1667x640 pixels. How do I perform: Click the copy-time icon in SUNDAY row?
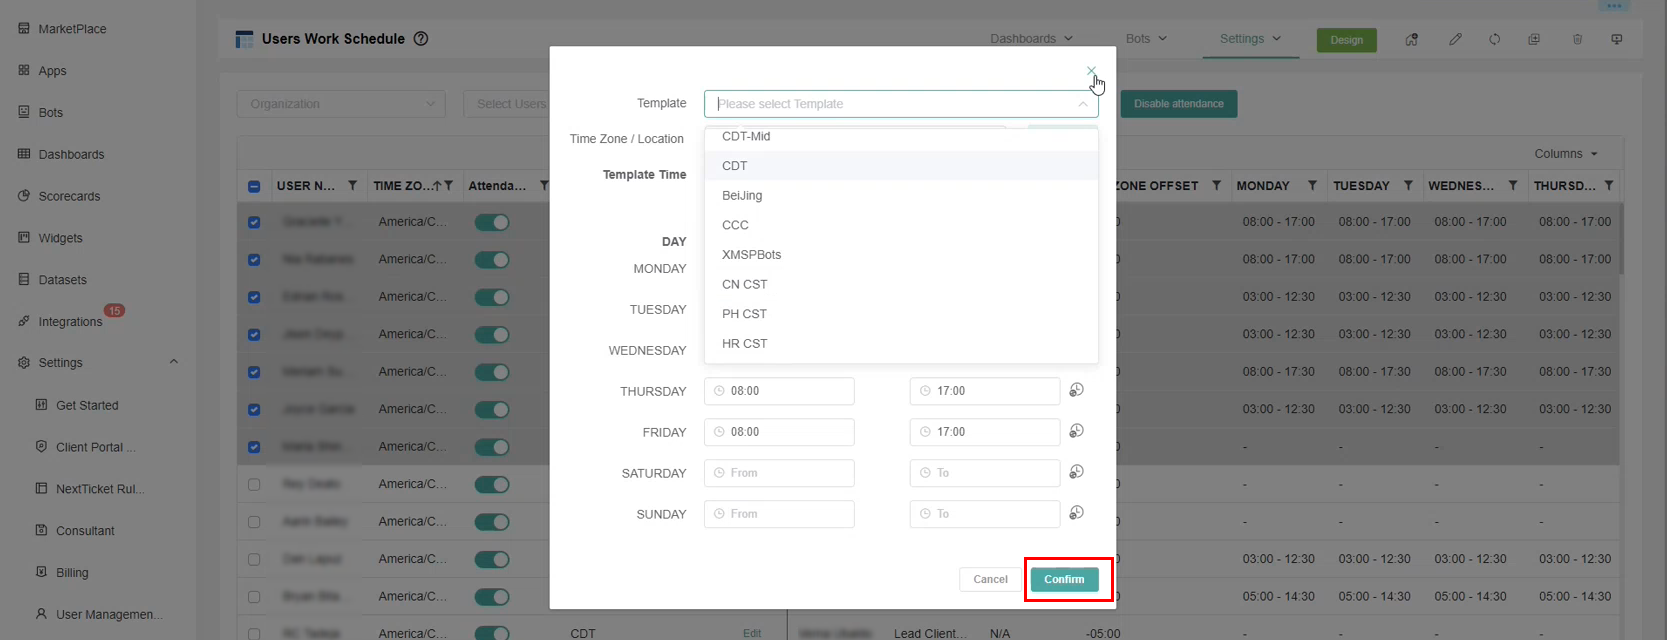[x=1076, y=513]
